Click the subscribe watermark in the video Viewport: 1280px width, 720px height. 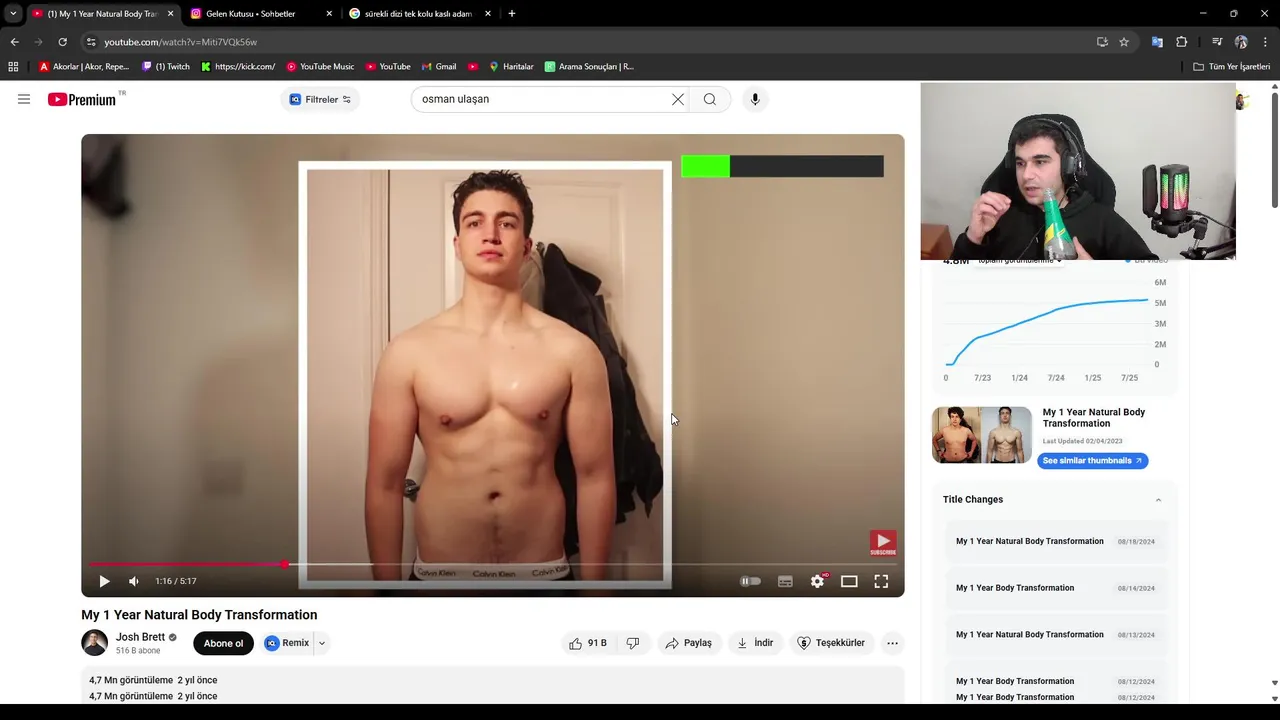(883, 543)
